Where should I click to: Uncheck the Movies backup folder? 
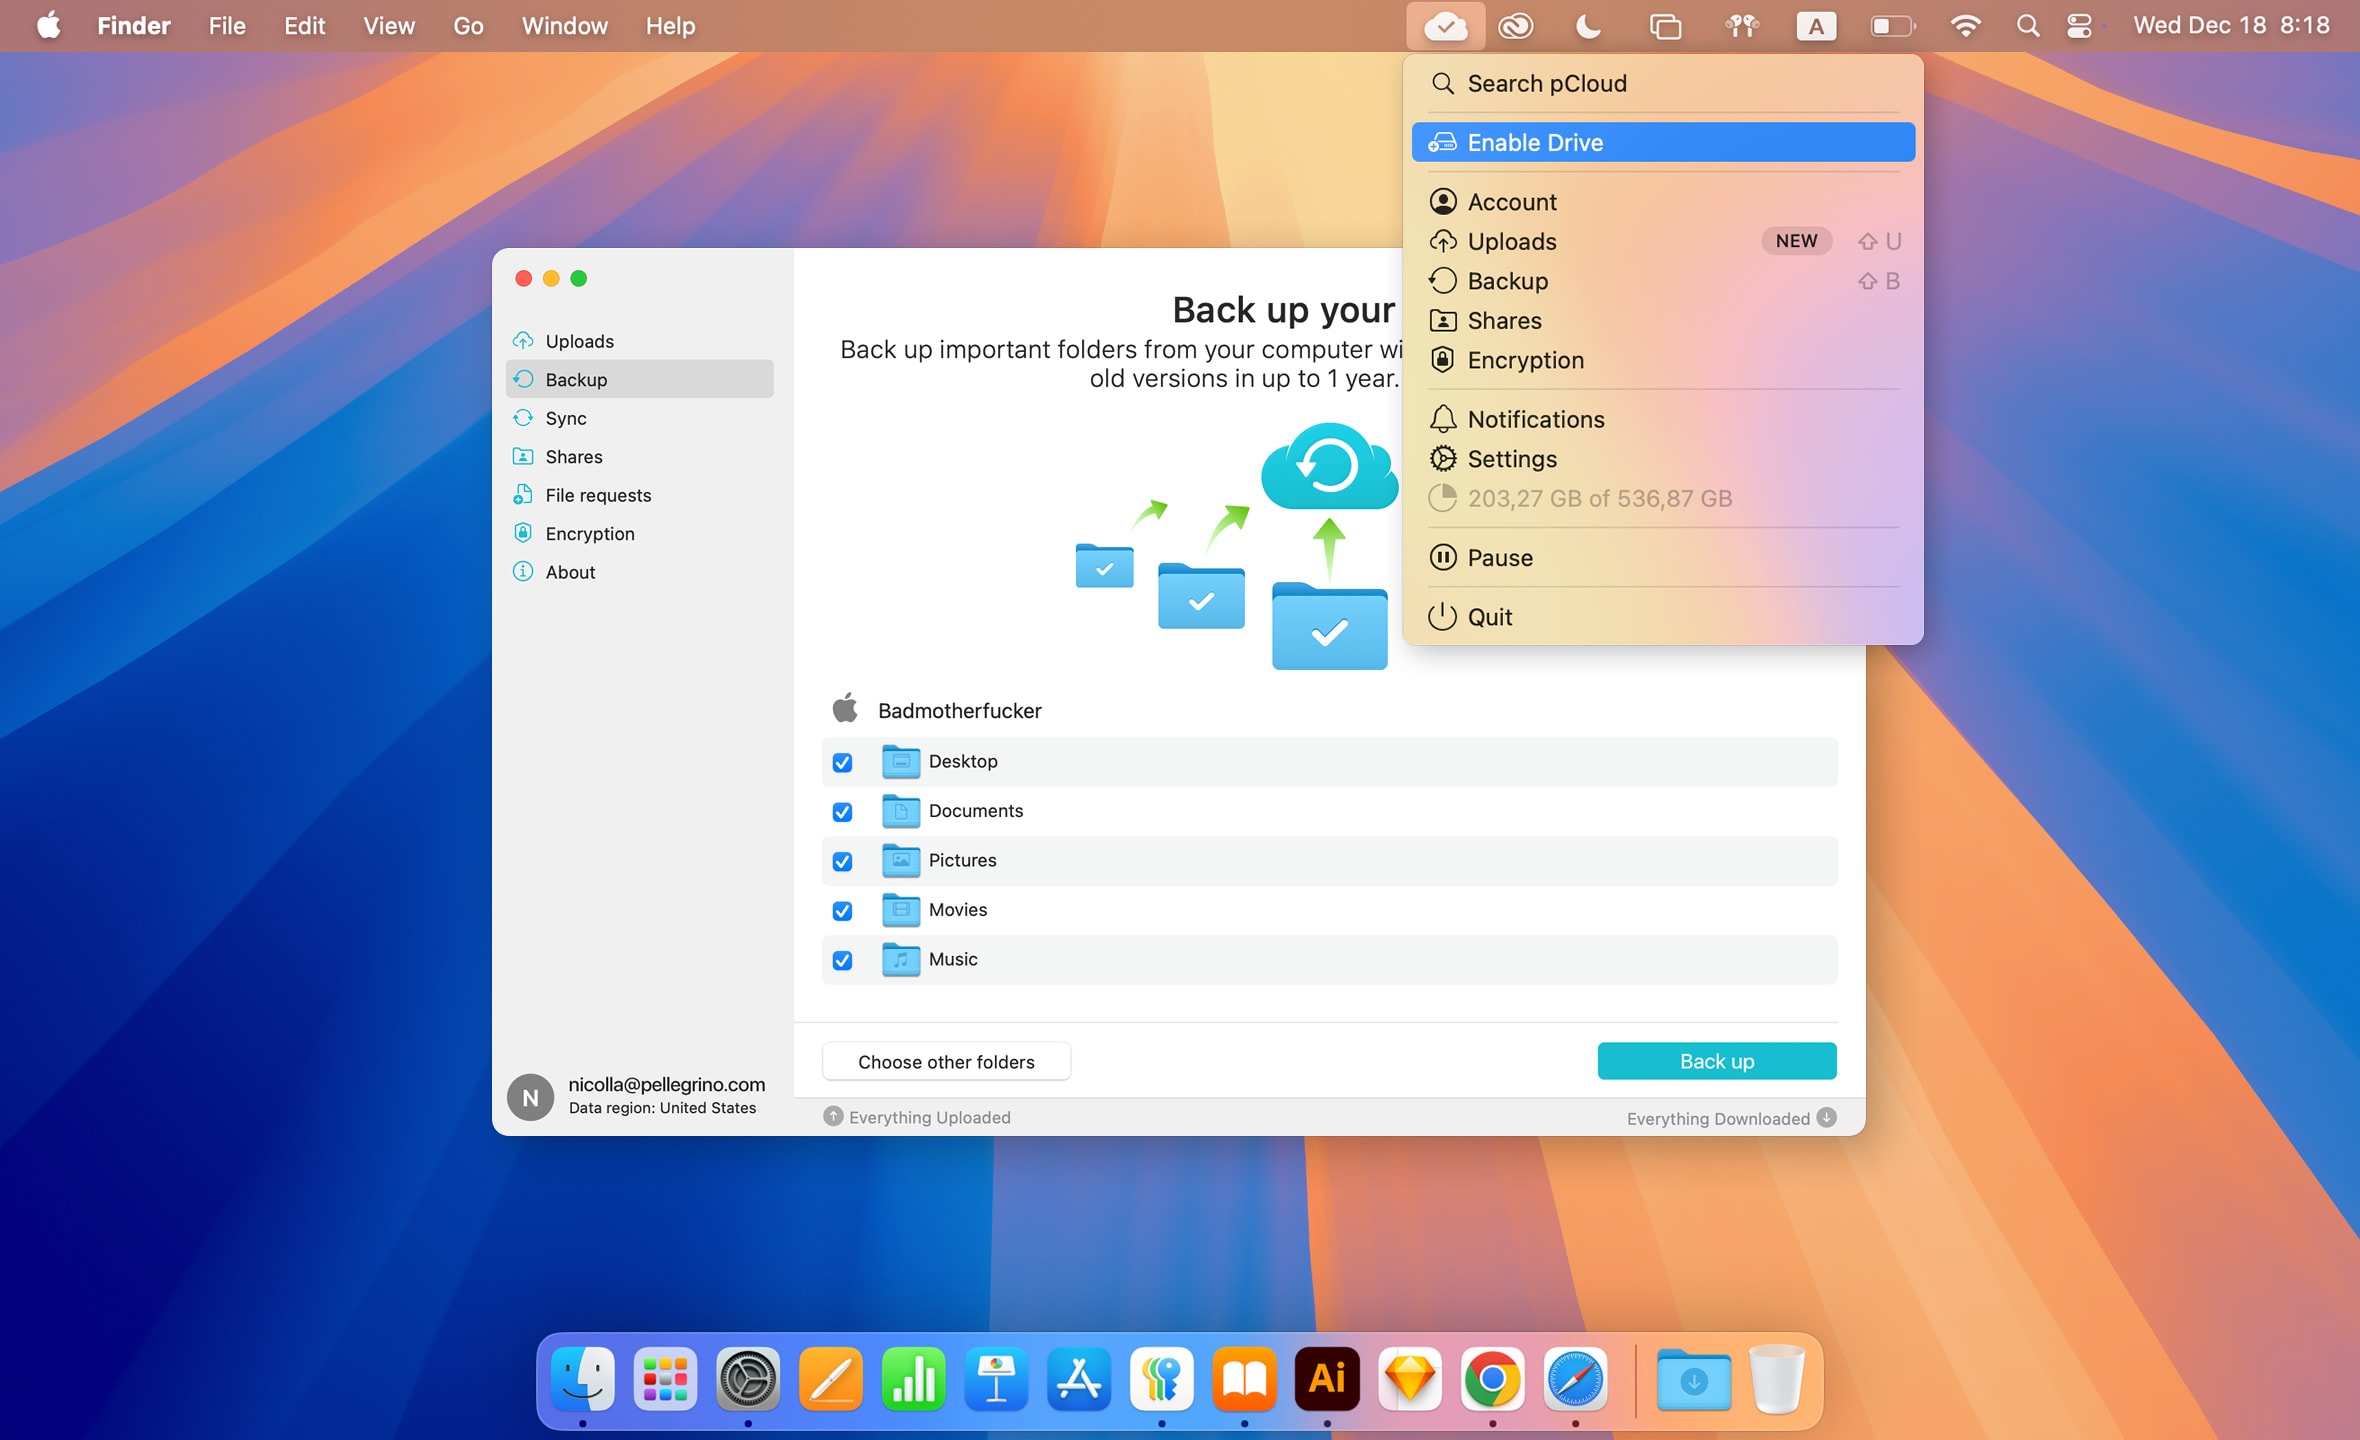tap(842, 910)
